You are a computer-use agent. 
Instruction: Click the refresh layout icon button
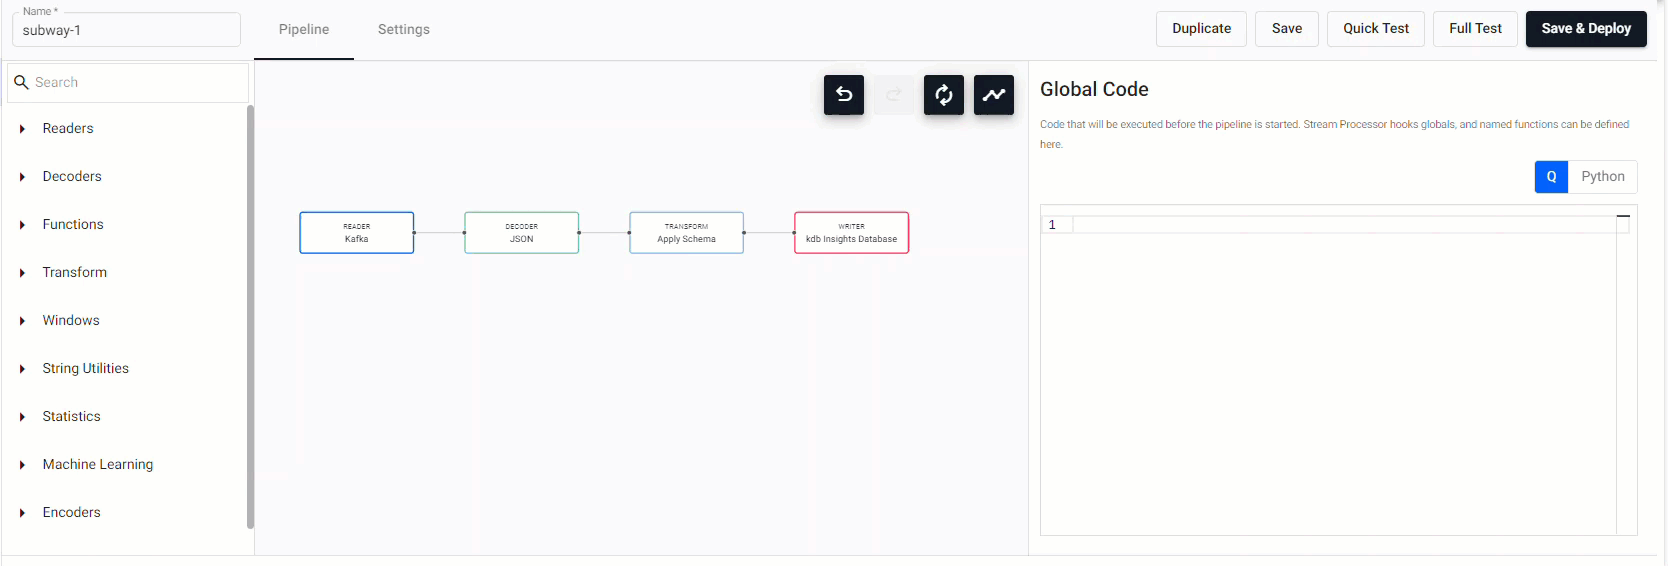click(x=943, y=95)
